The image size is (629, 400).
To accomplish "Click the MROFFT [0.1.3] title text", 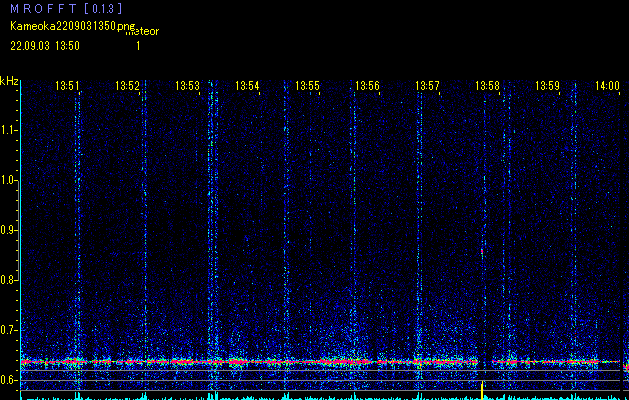I will (x=66, y=9).
